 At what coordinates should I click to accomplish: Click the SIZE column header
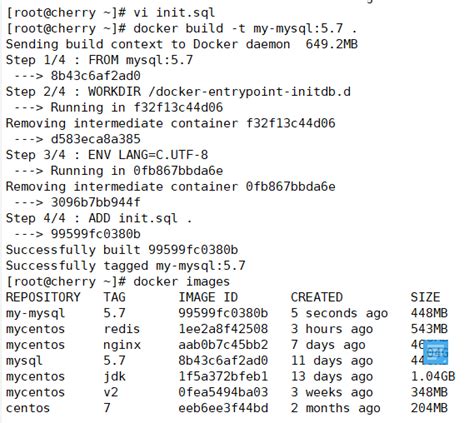pyautogui.click(x=425, y=297)
